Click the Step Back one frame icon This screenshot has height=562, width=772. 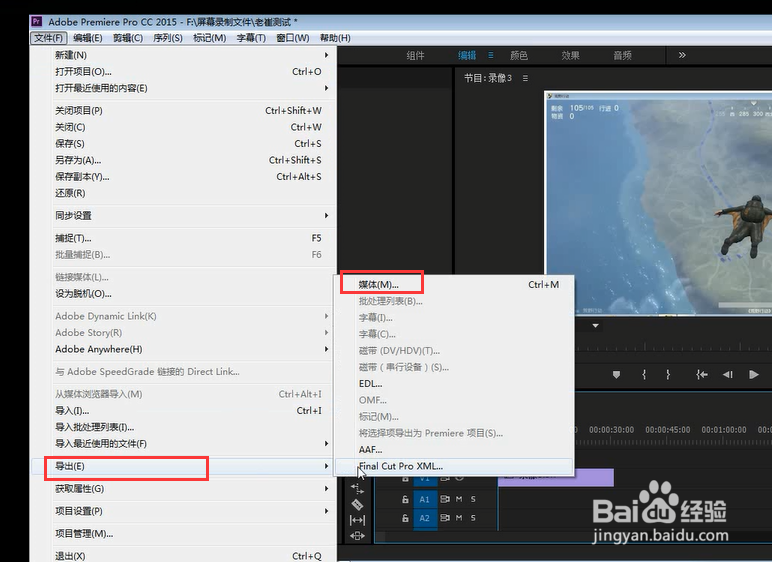pyautogui.click(x=728, y=375)
